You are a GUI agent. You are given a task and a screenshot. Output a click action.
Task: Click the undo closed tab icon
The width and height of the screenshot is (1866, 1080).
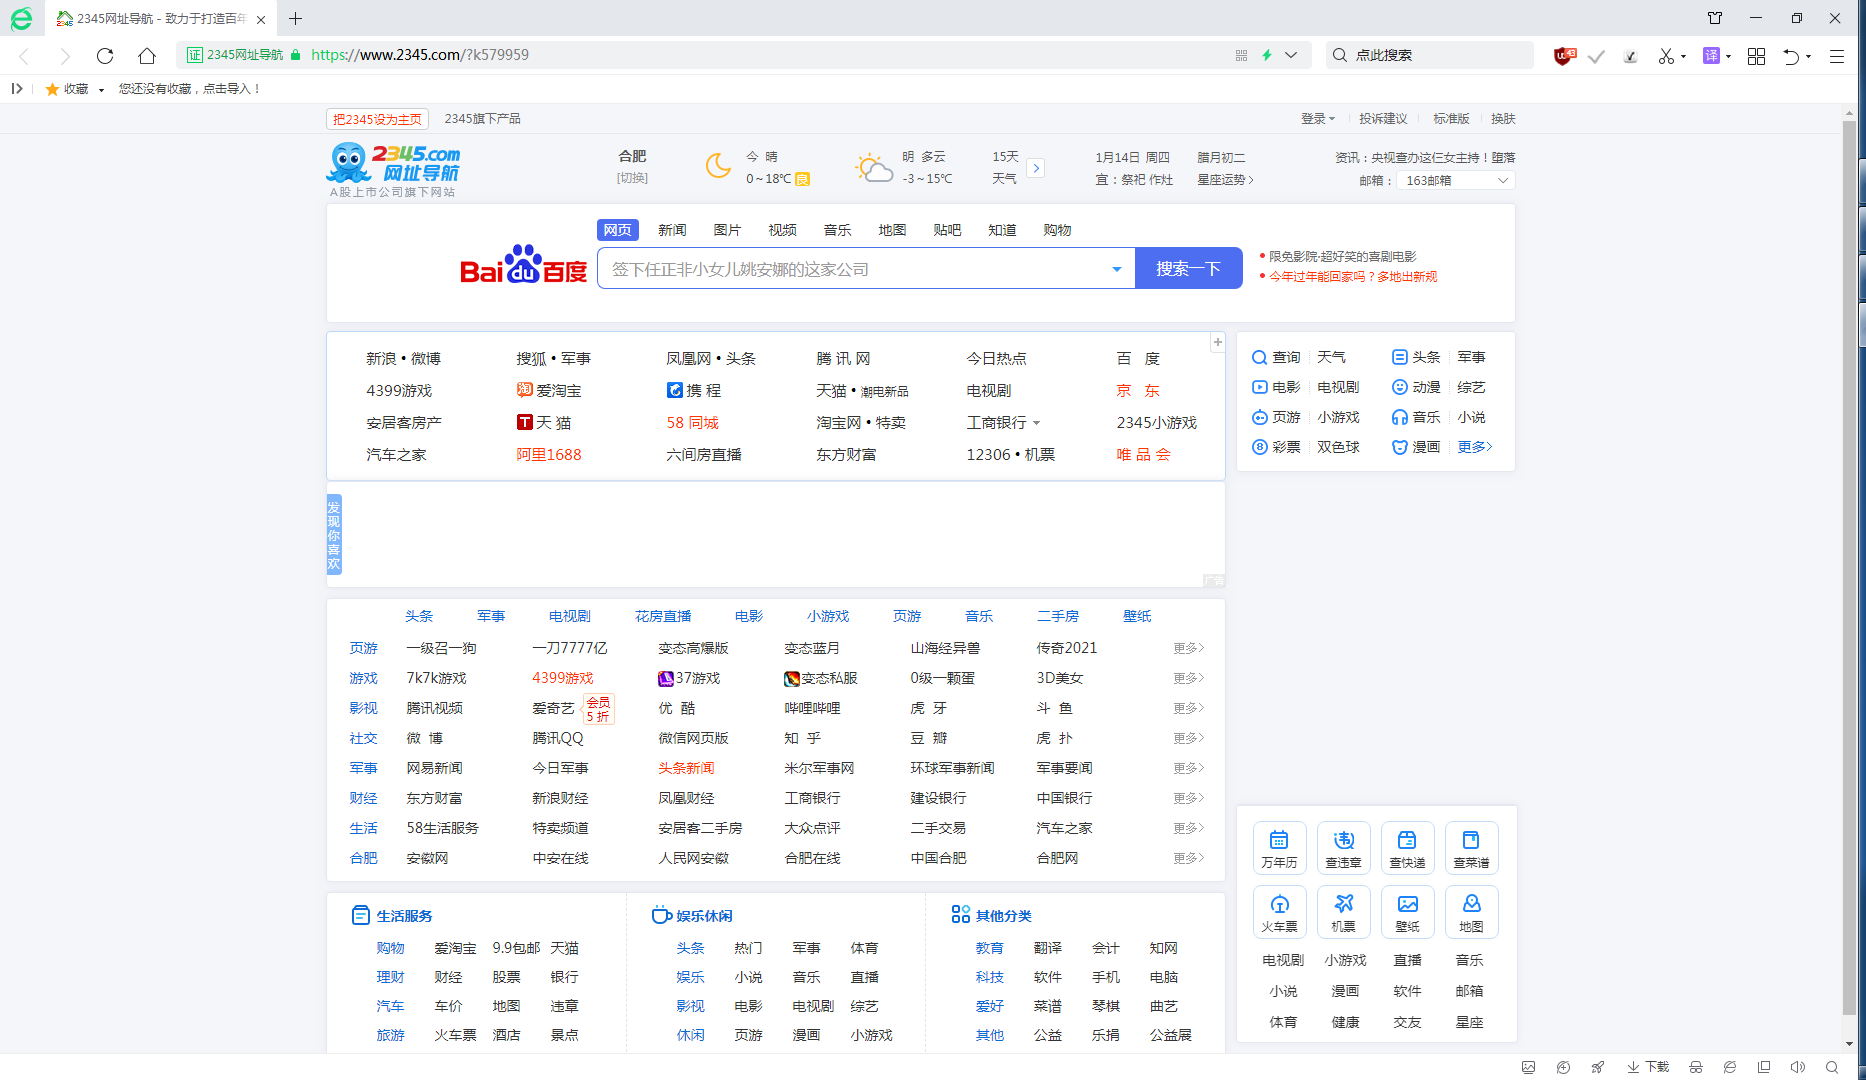[1791, 56]
